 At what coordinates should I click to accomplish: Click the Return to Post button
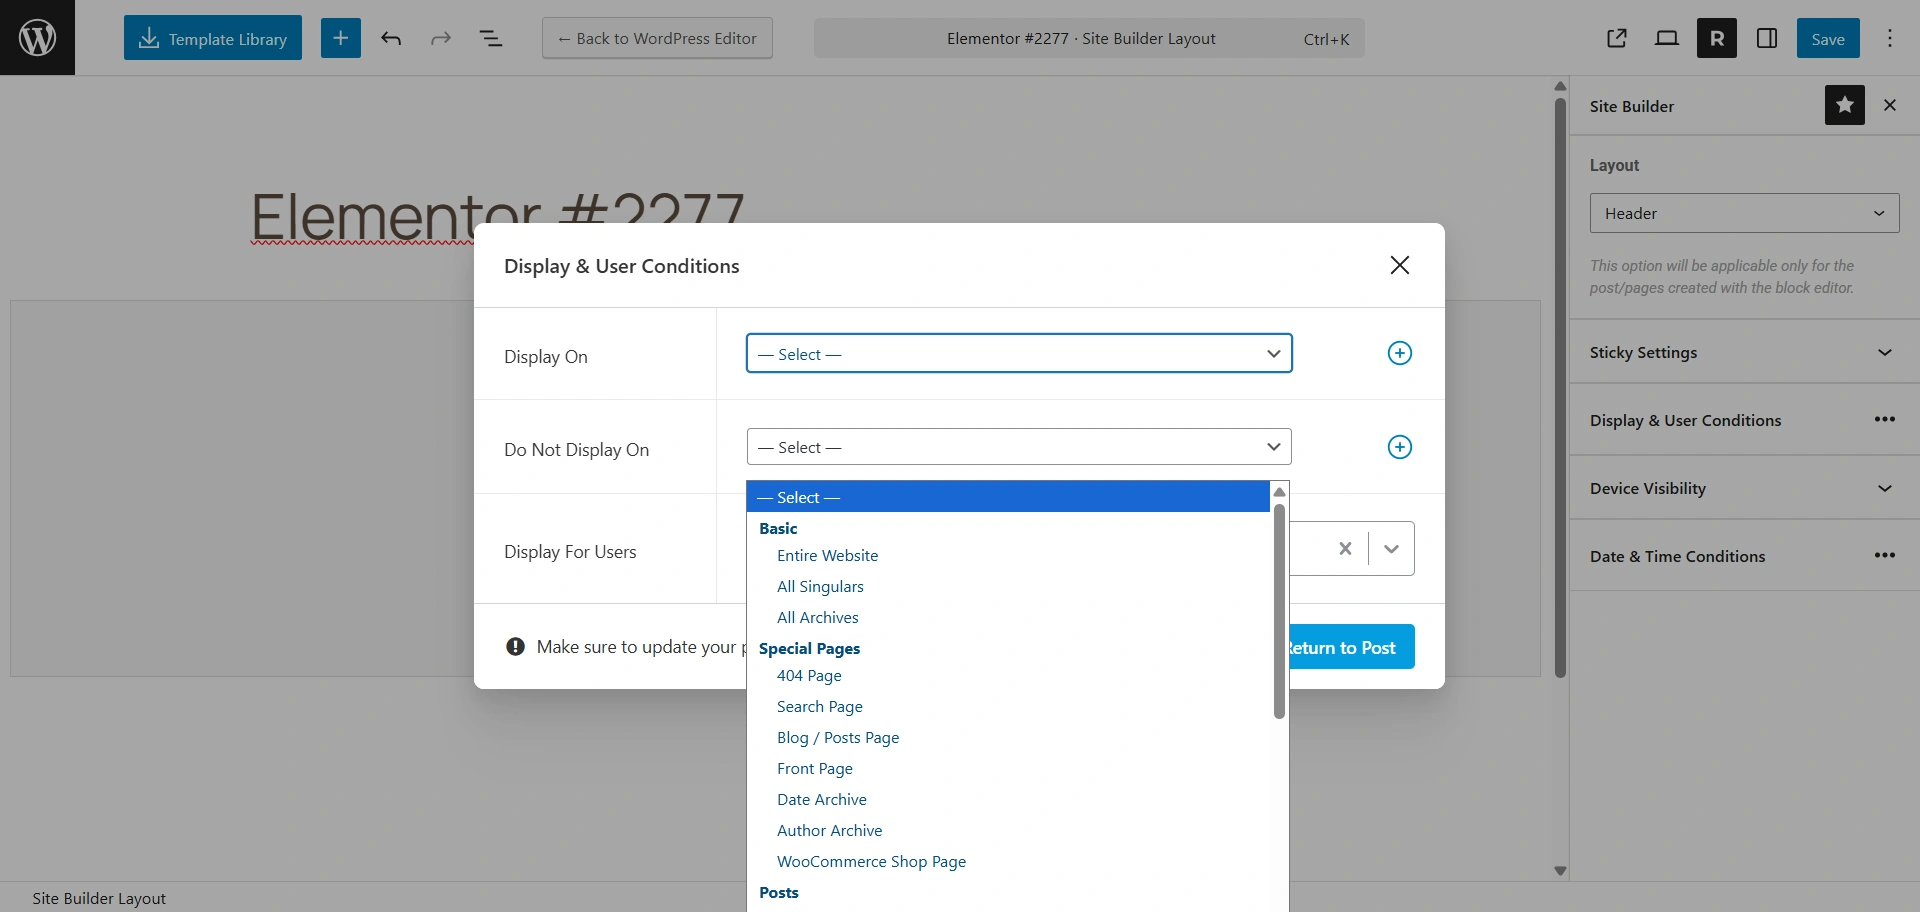coord(1350,647)
